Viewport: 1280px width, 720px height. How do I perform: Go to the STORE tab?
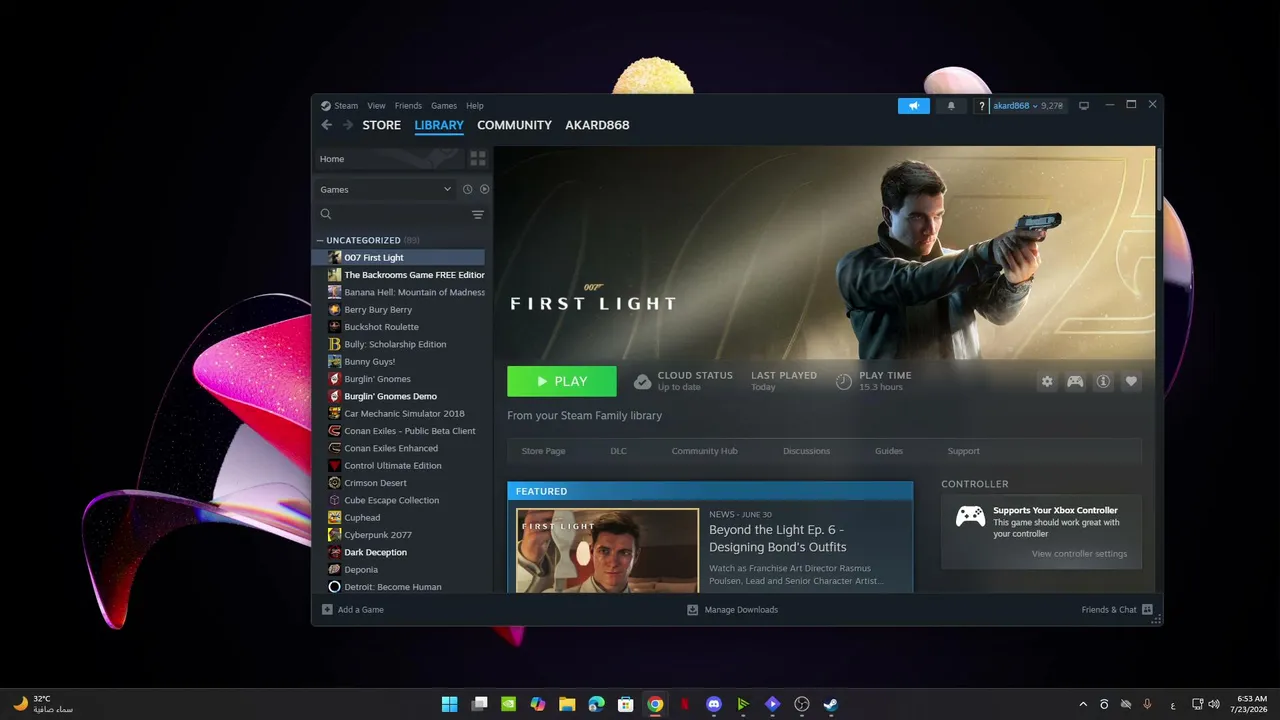click(381, 125)
